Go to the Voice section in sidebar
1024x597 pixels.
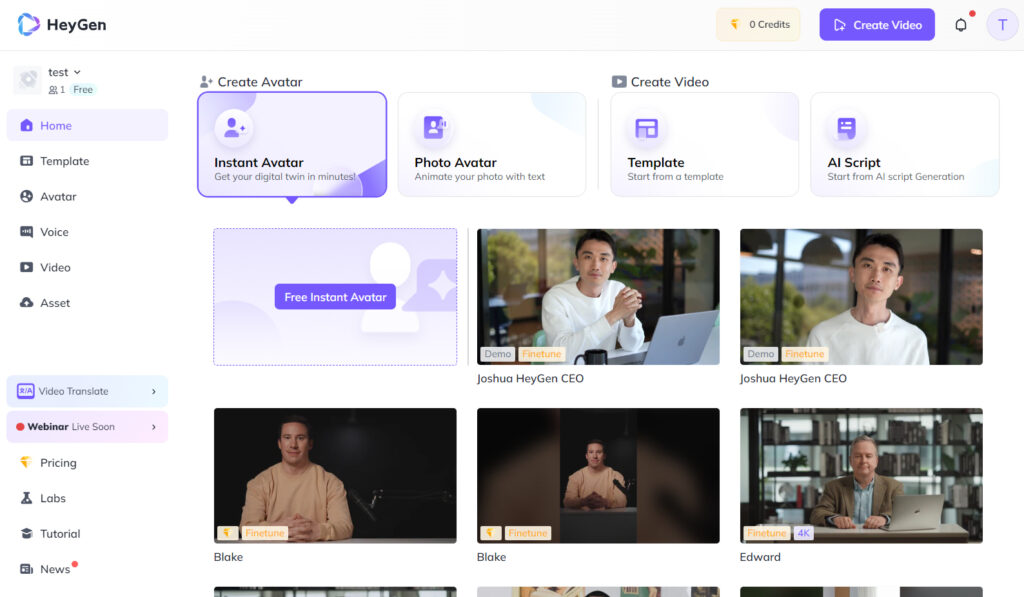54,232
